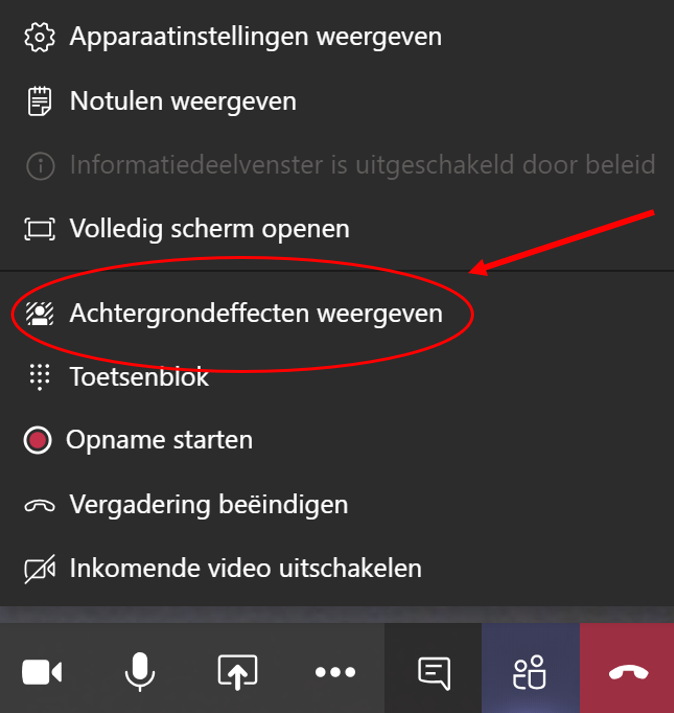Choose Vergadering beëindigen
Screen dimensions: 674x713
(x=337, y=505)
